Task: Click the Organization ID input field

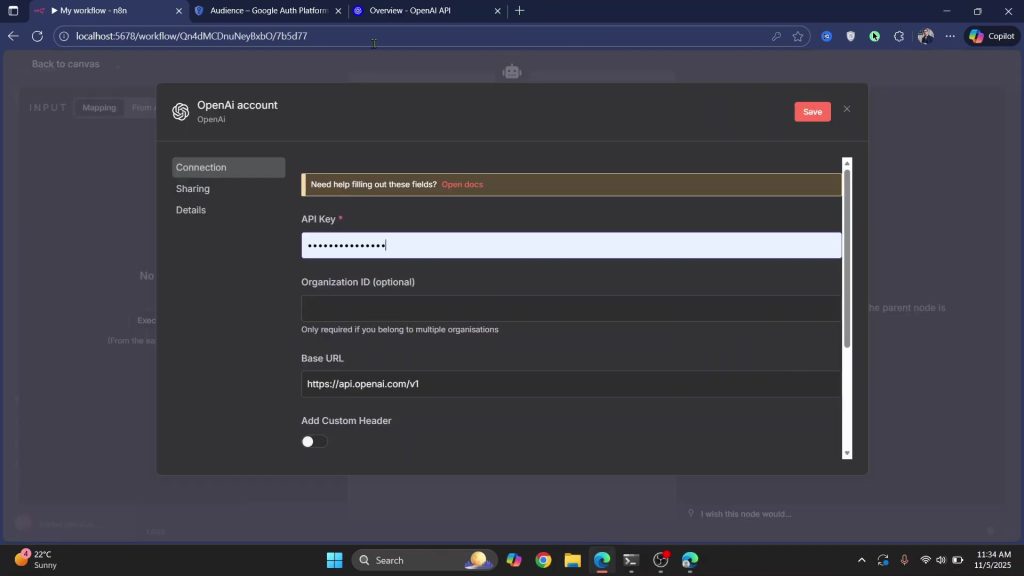Action: pyautogui.click(x=570, y=308)
